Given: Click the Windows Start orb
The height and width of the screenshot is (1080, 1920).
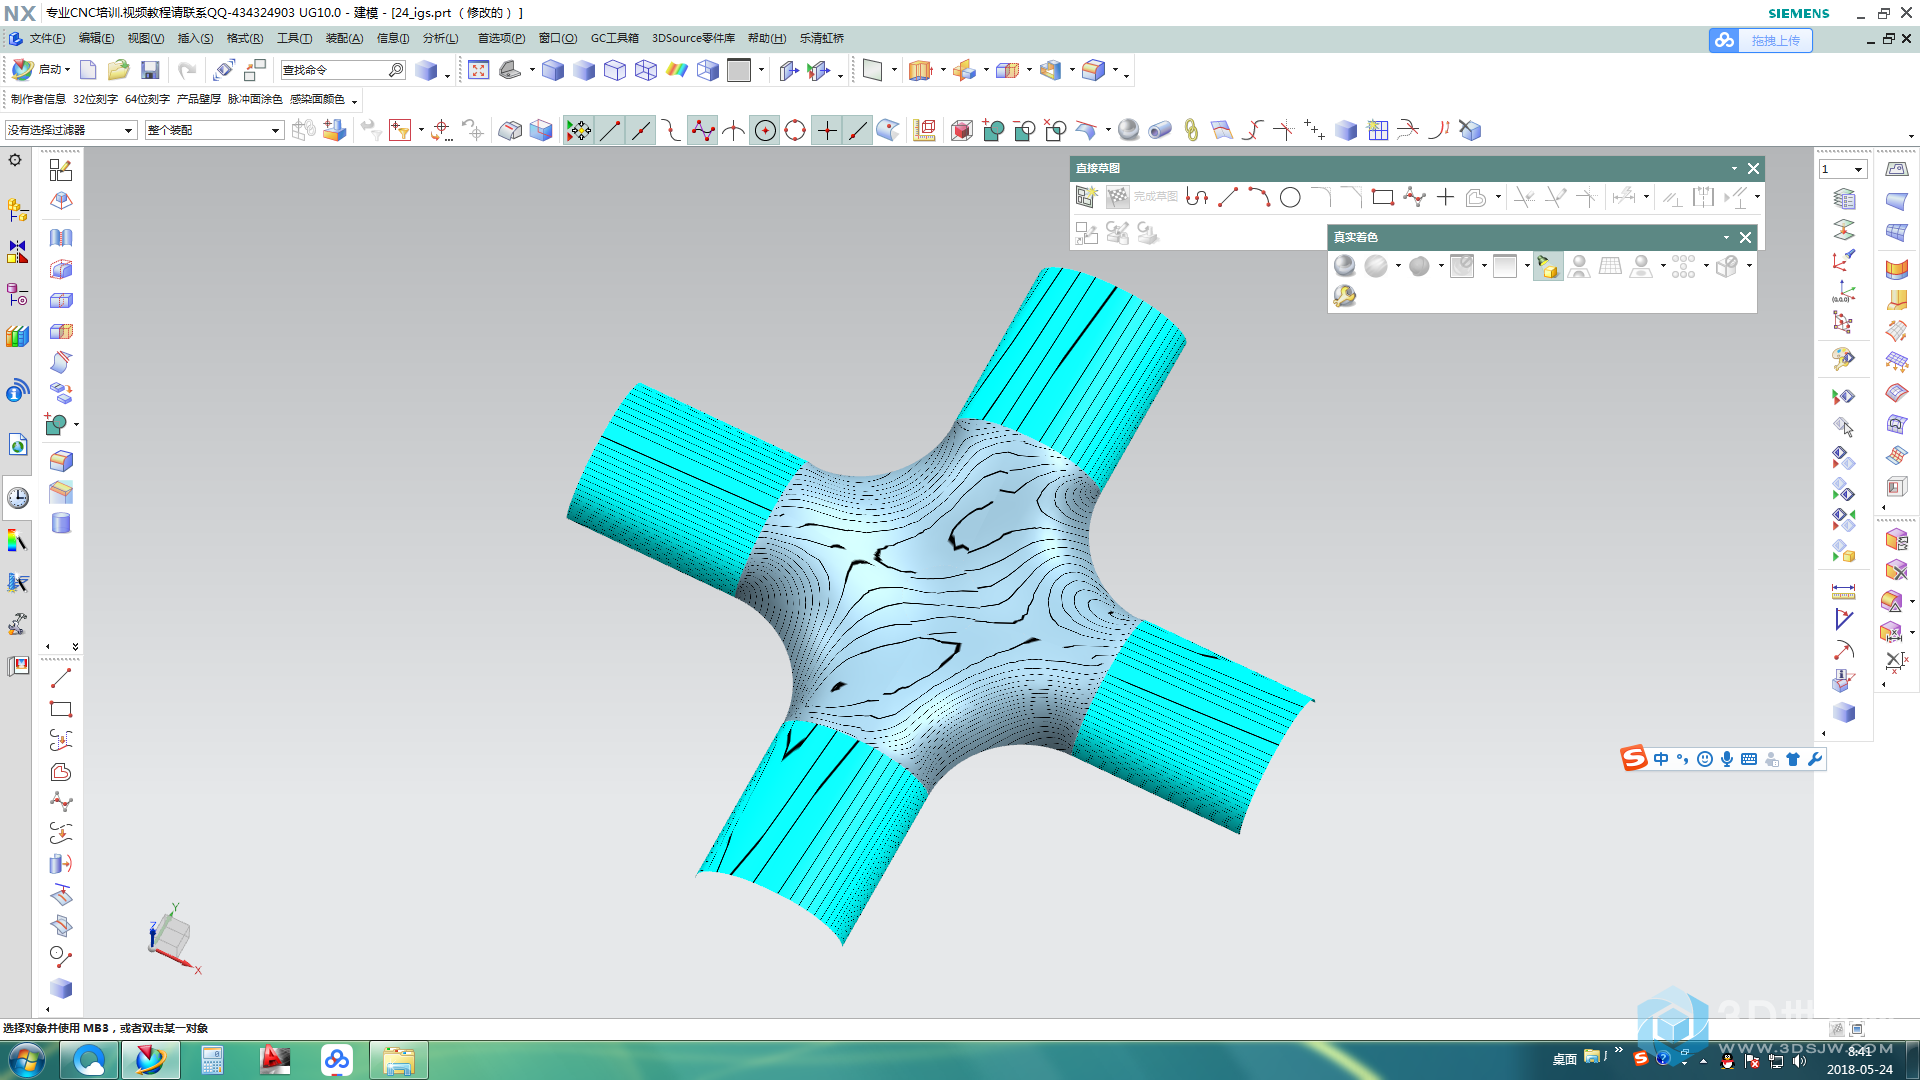Looking at the screenshot, I should [27, 1060].
